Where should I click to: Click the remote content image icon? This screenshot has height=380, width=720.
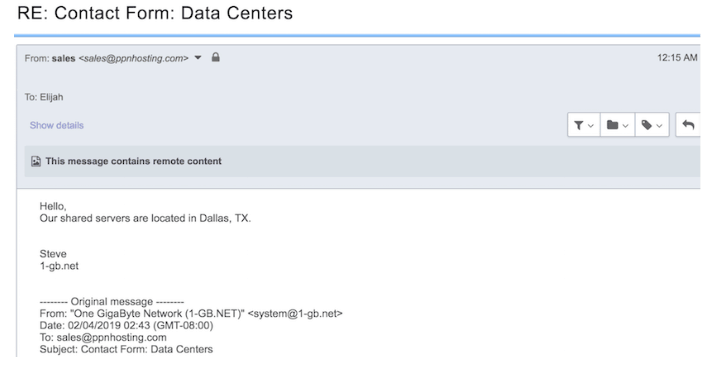click(x=36, y=162)
